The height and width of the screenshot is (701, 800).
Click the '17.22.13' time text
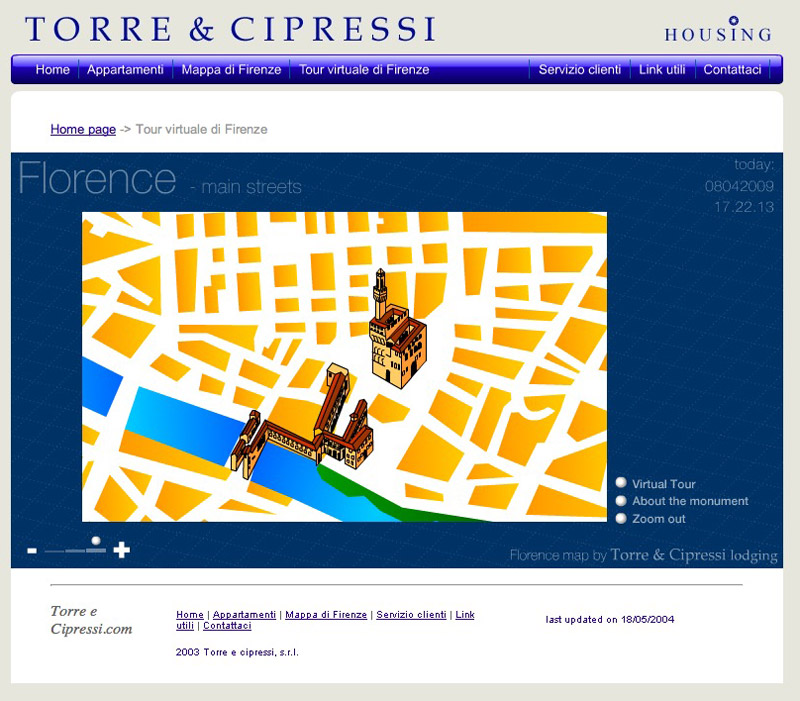click(x=744, y=207)
